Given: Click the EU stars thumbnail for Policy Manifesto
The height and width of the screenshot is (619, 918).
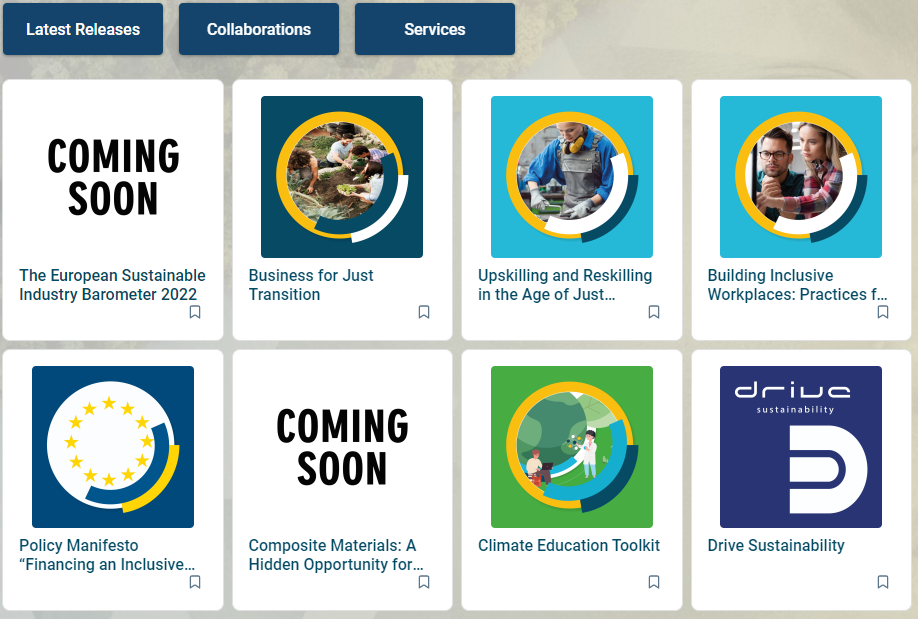Looking at the screenshot, I should (113, 447).
